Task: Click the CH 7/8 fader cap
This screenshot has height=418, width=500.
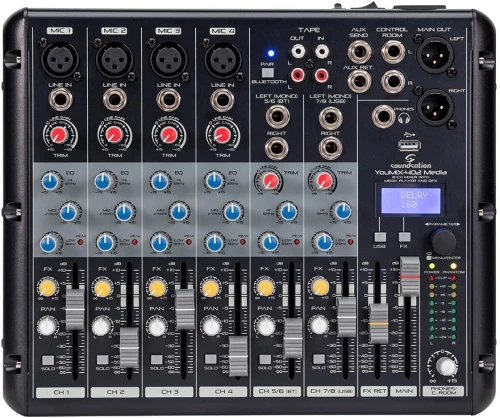Action: point(347,317)
